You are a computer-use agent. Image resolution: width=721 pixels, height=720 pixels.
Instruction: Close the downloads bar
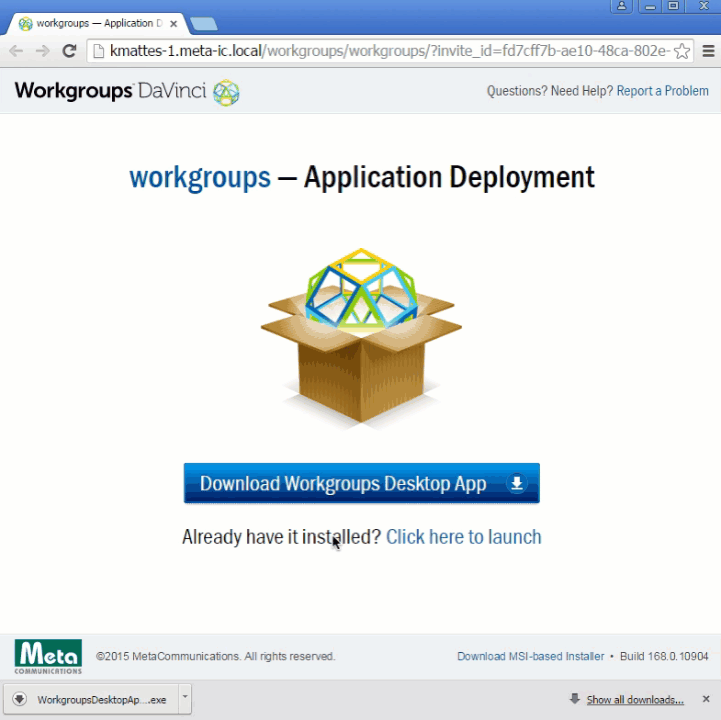(x=706, y=699)
